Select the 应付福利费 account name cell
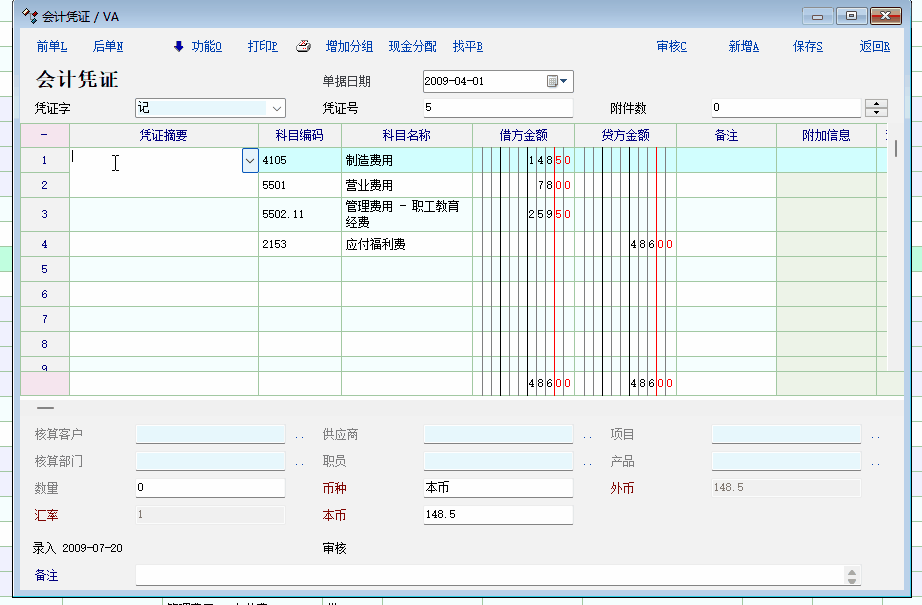 point(406,244)
